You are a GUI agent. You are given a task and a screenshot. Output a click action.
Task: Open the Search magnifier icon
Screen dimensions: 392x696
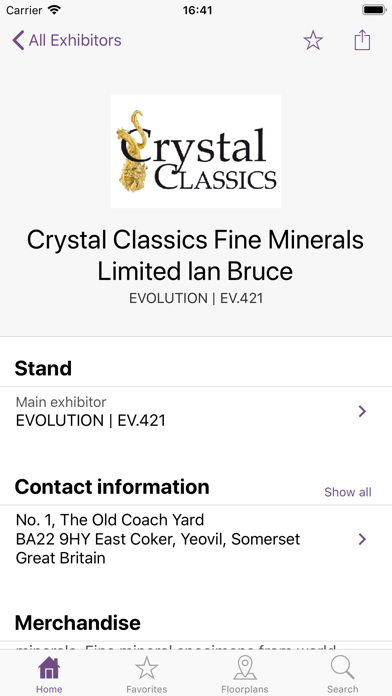pos(343,668)
